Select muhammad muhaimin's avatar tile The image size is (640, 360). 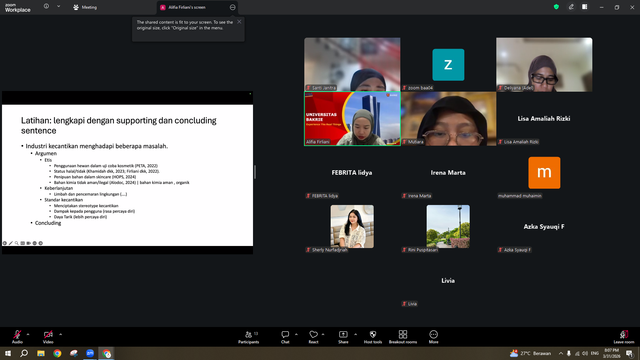pyautogui.click(x=544, y=173)
